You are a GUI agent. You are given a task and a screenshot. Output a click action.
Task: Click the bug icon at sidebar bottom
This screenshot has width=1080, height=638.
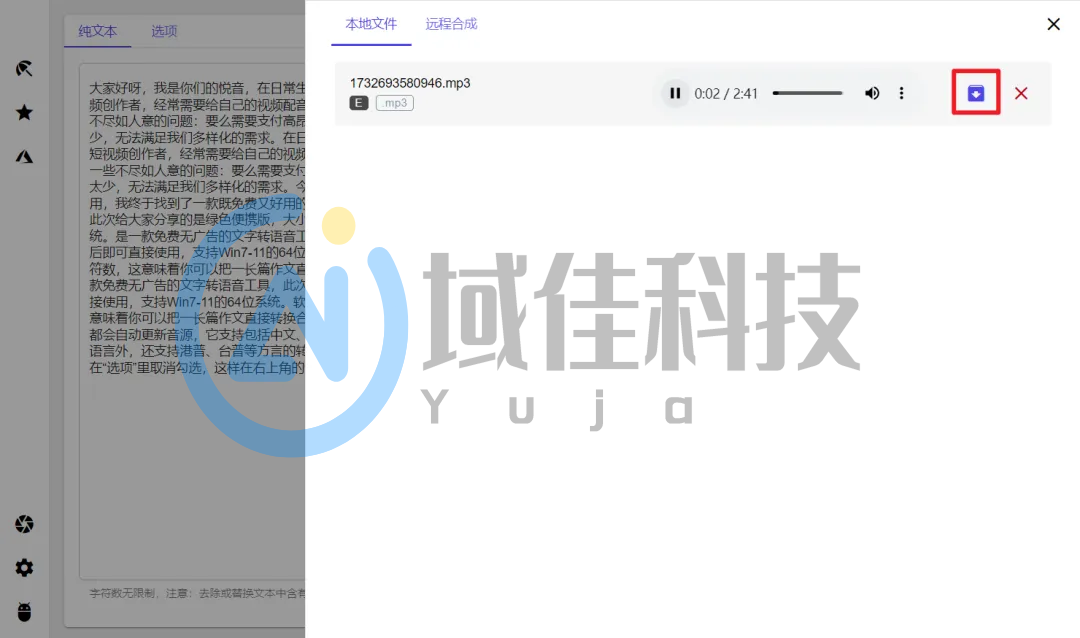[x=24, y=612]
